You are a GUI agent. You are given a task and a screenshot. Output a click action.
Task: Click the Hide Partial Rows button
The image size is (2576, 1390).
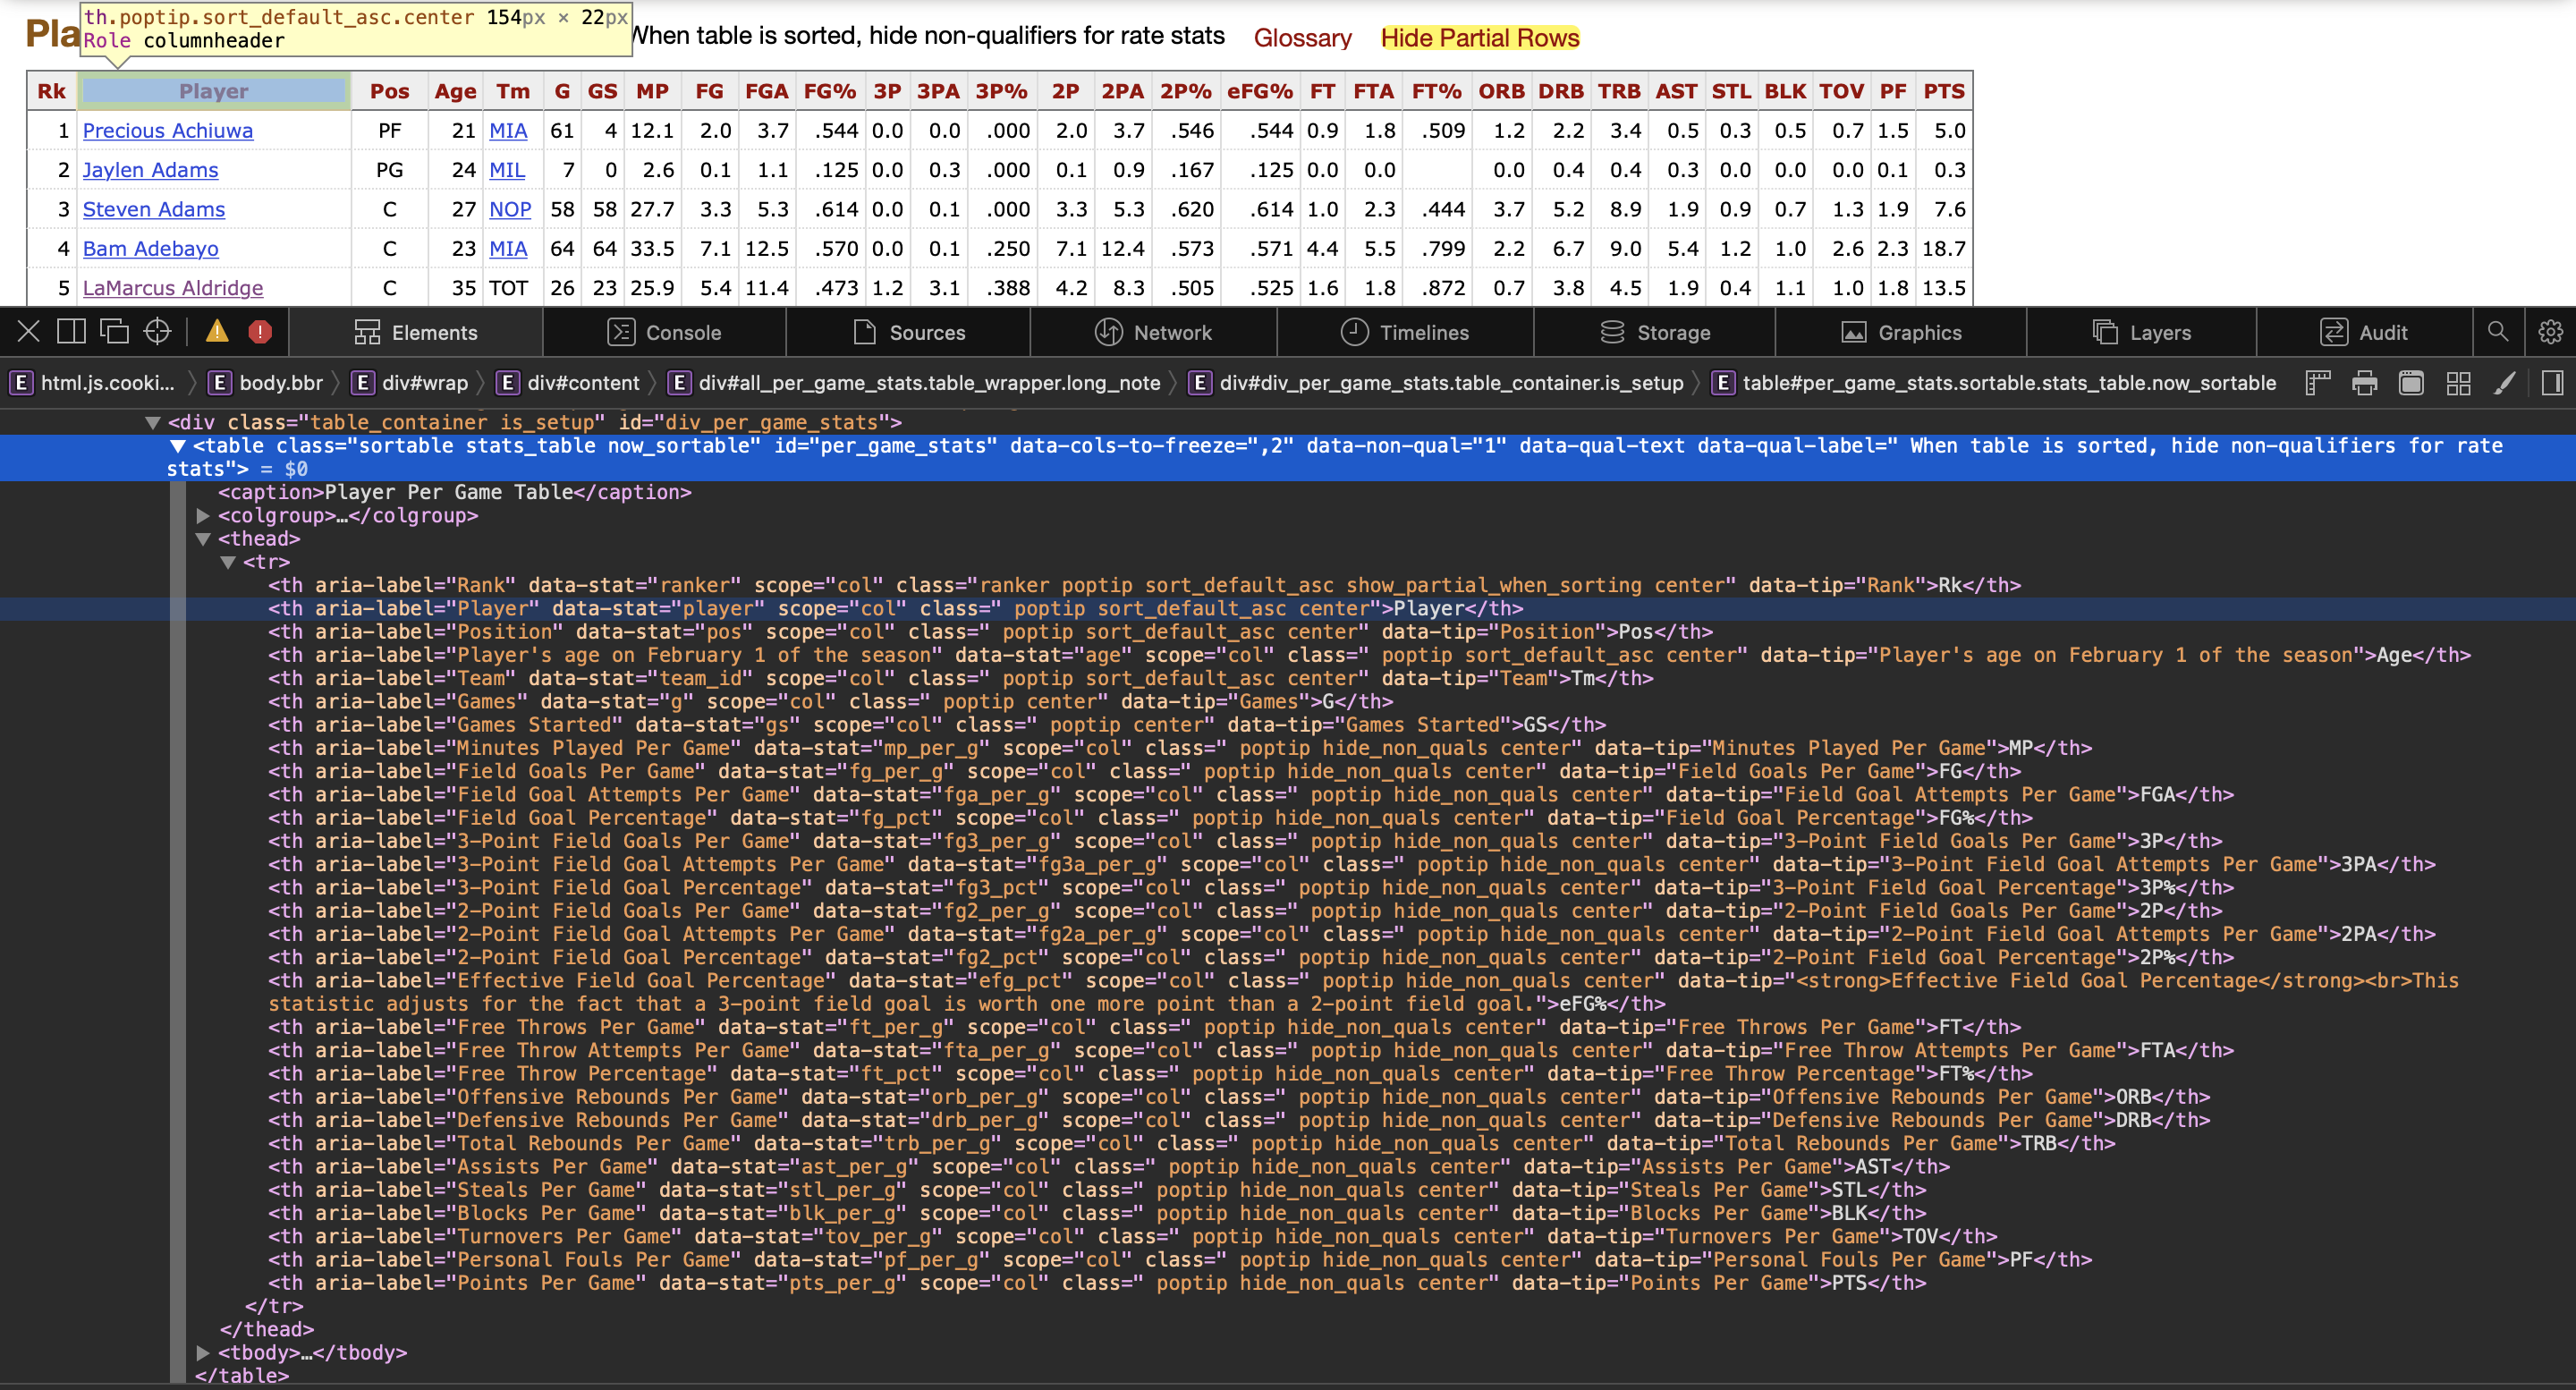pos(1479,38)
